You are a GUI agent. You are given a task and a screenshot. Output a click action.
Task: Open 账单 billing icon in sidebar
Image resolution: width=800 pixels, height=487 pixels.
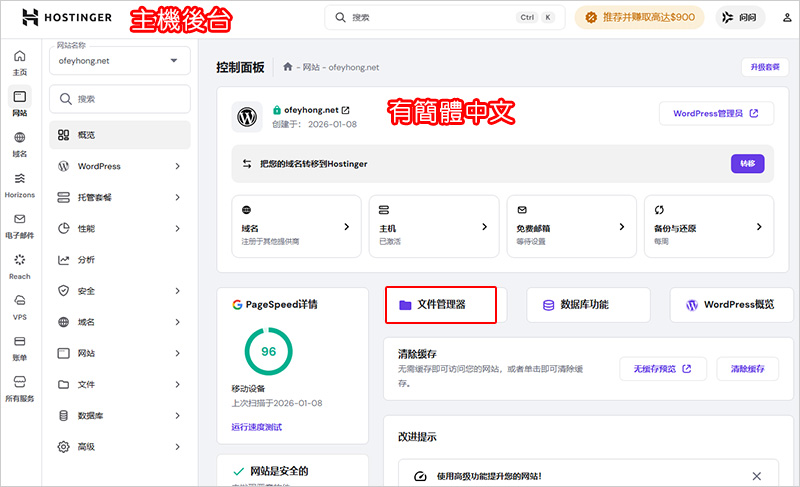19,347
